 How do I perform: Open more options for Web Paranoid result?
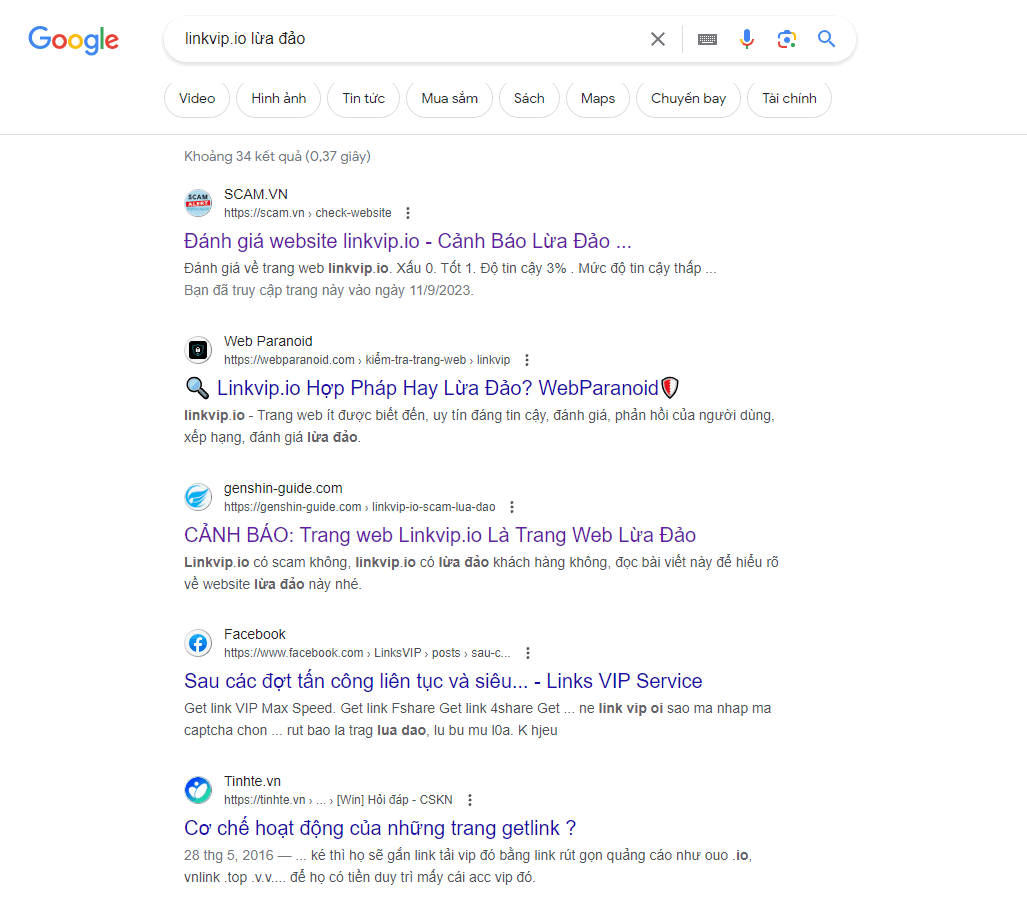pos(527,360)
